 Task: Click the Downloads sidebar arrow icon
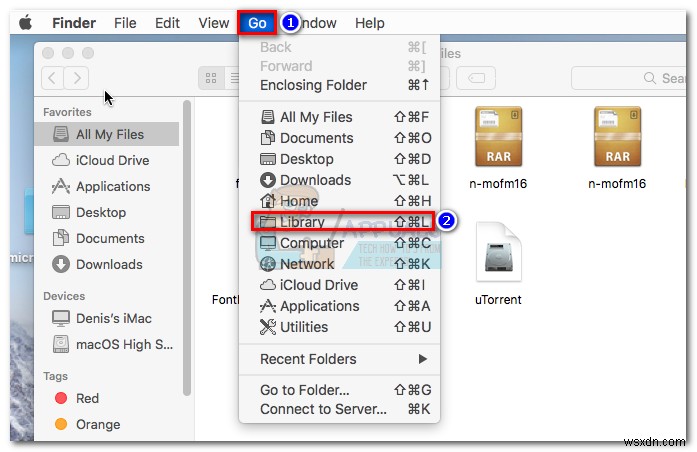tap(61, 264)
